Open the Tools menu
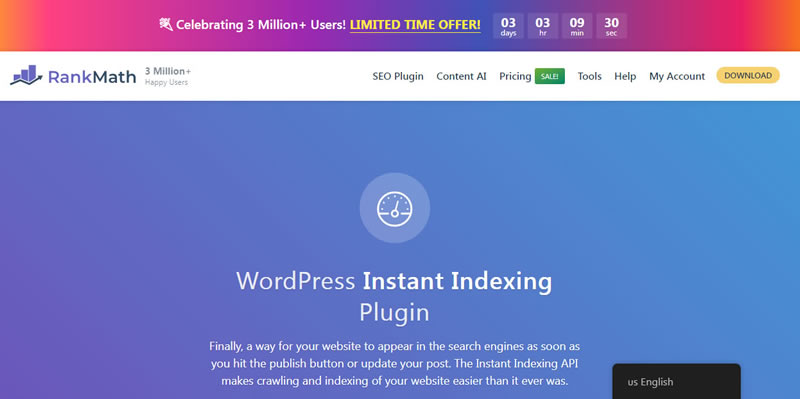This screenshot has width=800, height=399. tap(589, 76)
